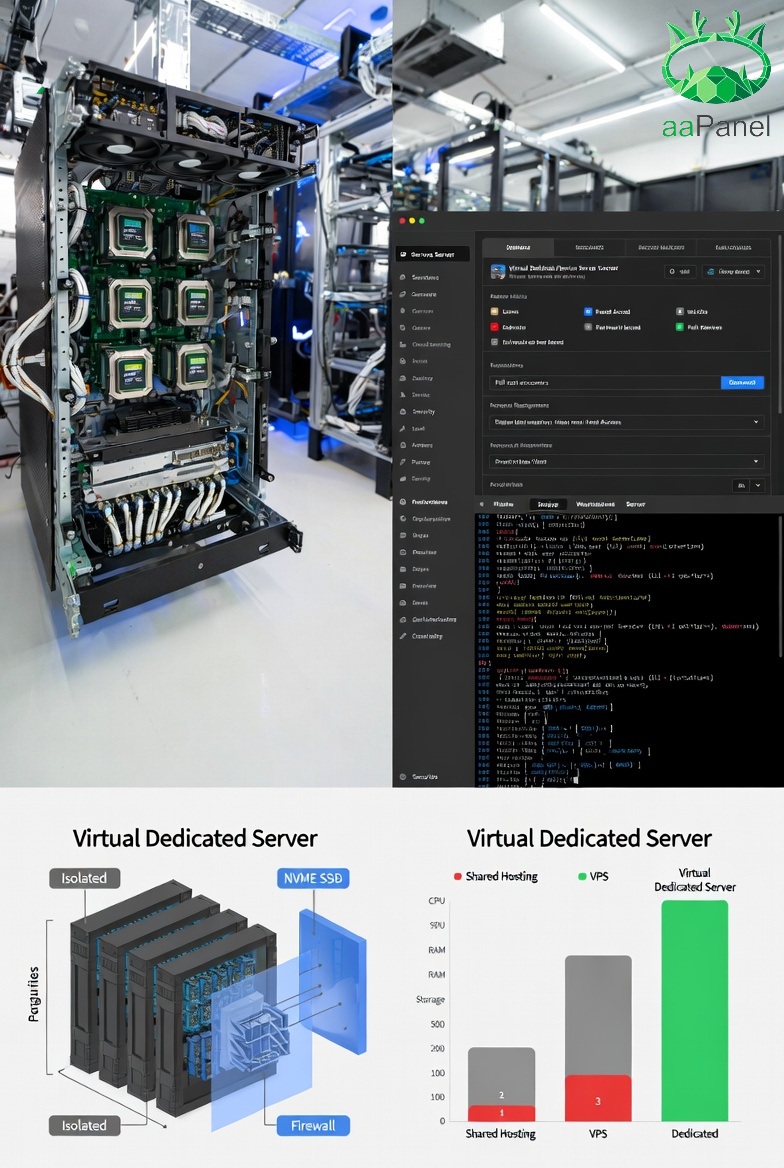Open the Security item with shield icon in sidebar

(x=417, y=412)
